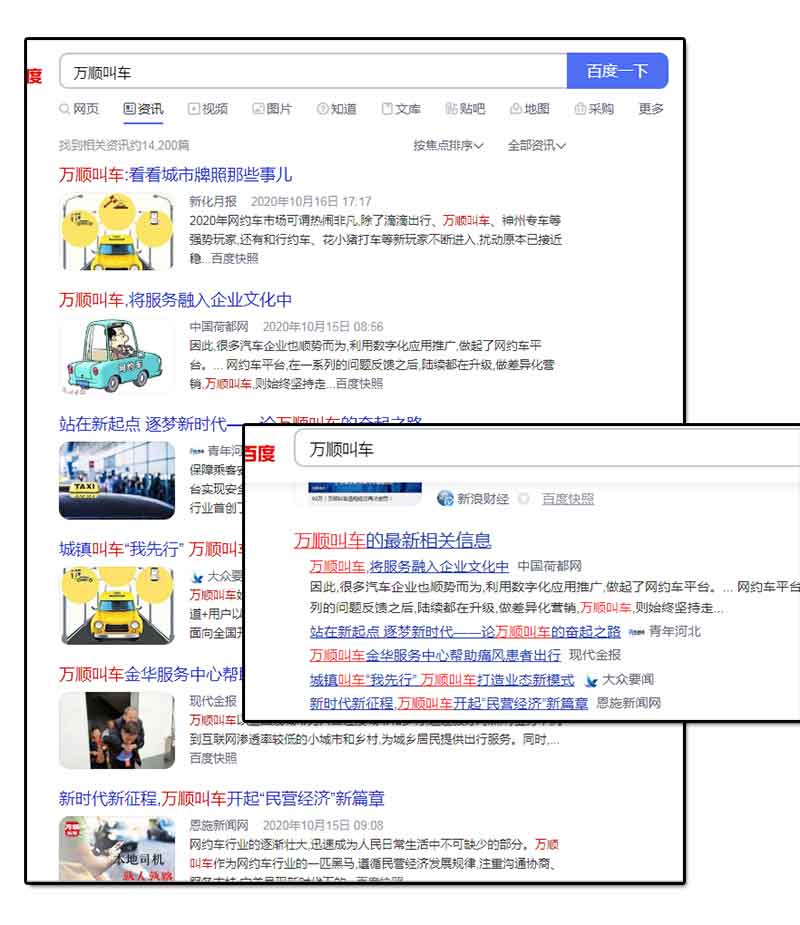The width and height of the screenshot is (800, 925).
Task: Click the yellow taxi article thumbnail
Action: click(x=117, y=231)
